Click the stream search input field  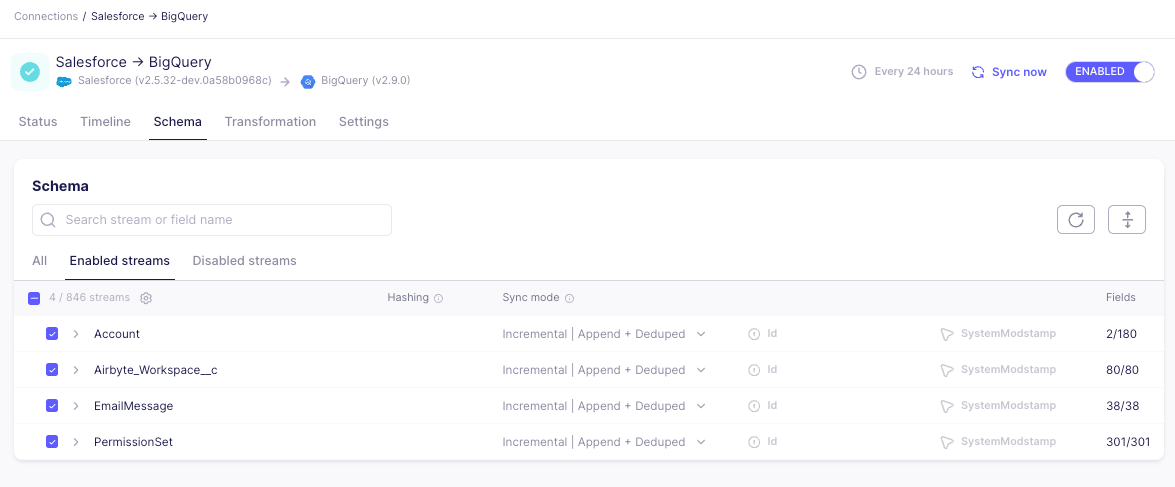click(x=212, y=220)
